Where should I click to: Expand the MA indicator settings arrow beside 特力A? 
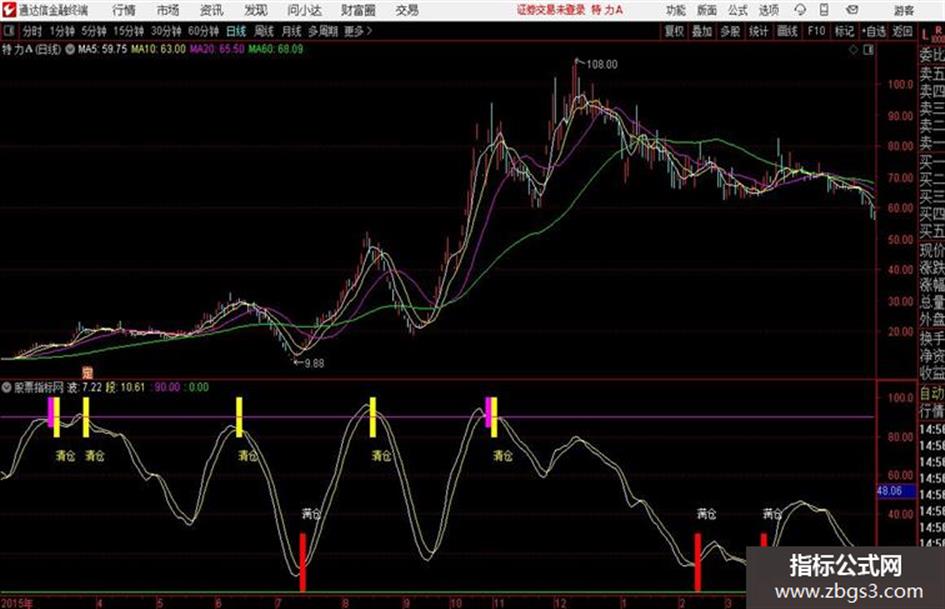(70, 49)
